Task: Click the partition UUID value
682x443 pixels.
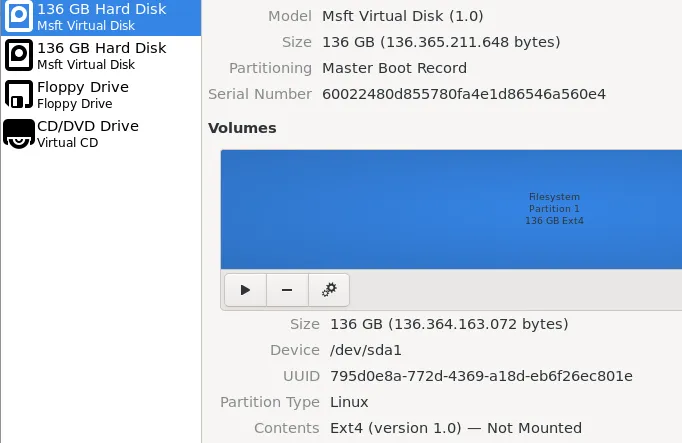Action: click(481, 376)
